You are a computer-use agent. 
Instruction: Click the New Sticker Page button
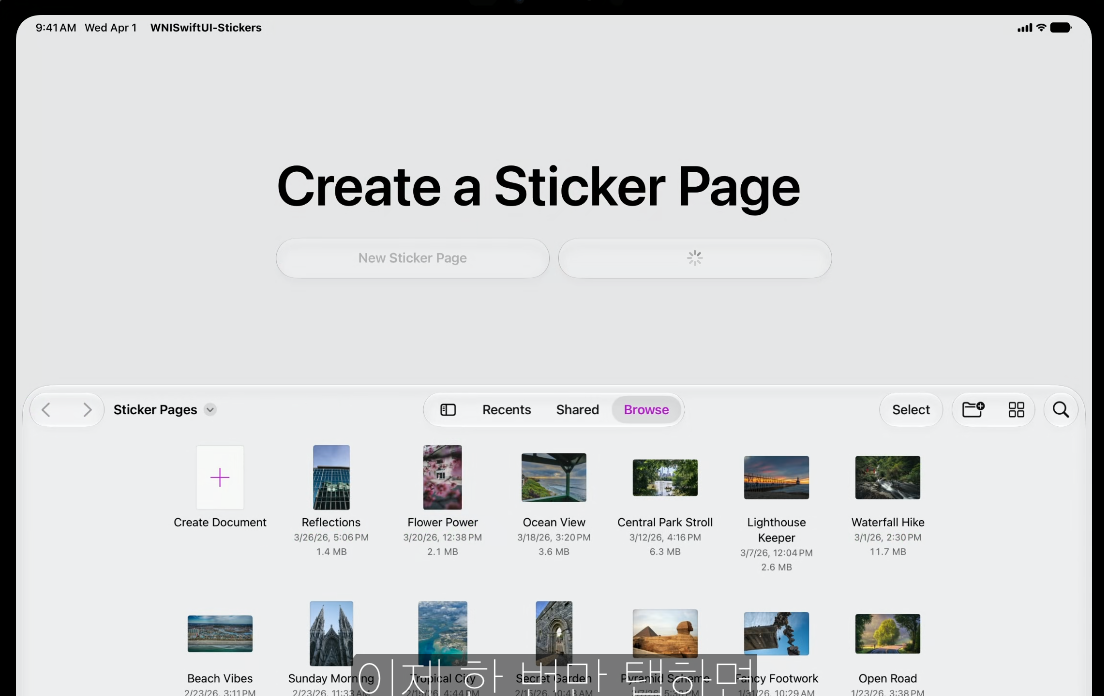[x=413, y=258]
